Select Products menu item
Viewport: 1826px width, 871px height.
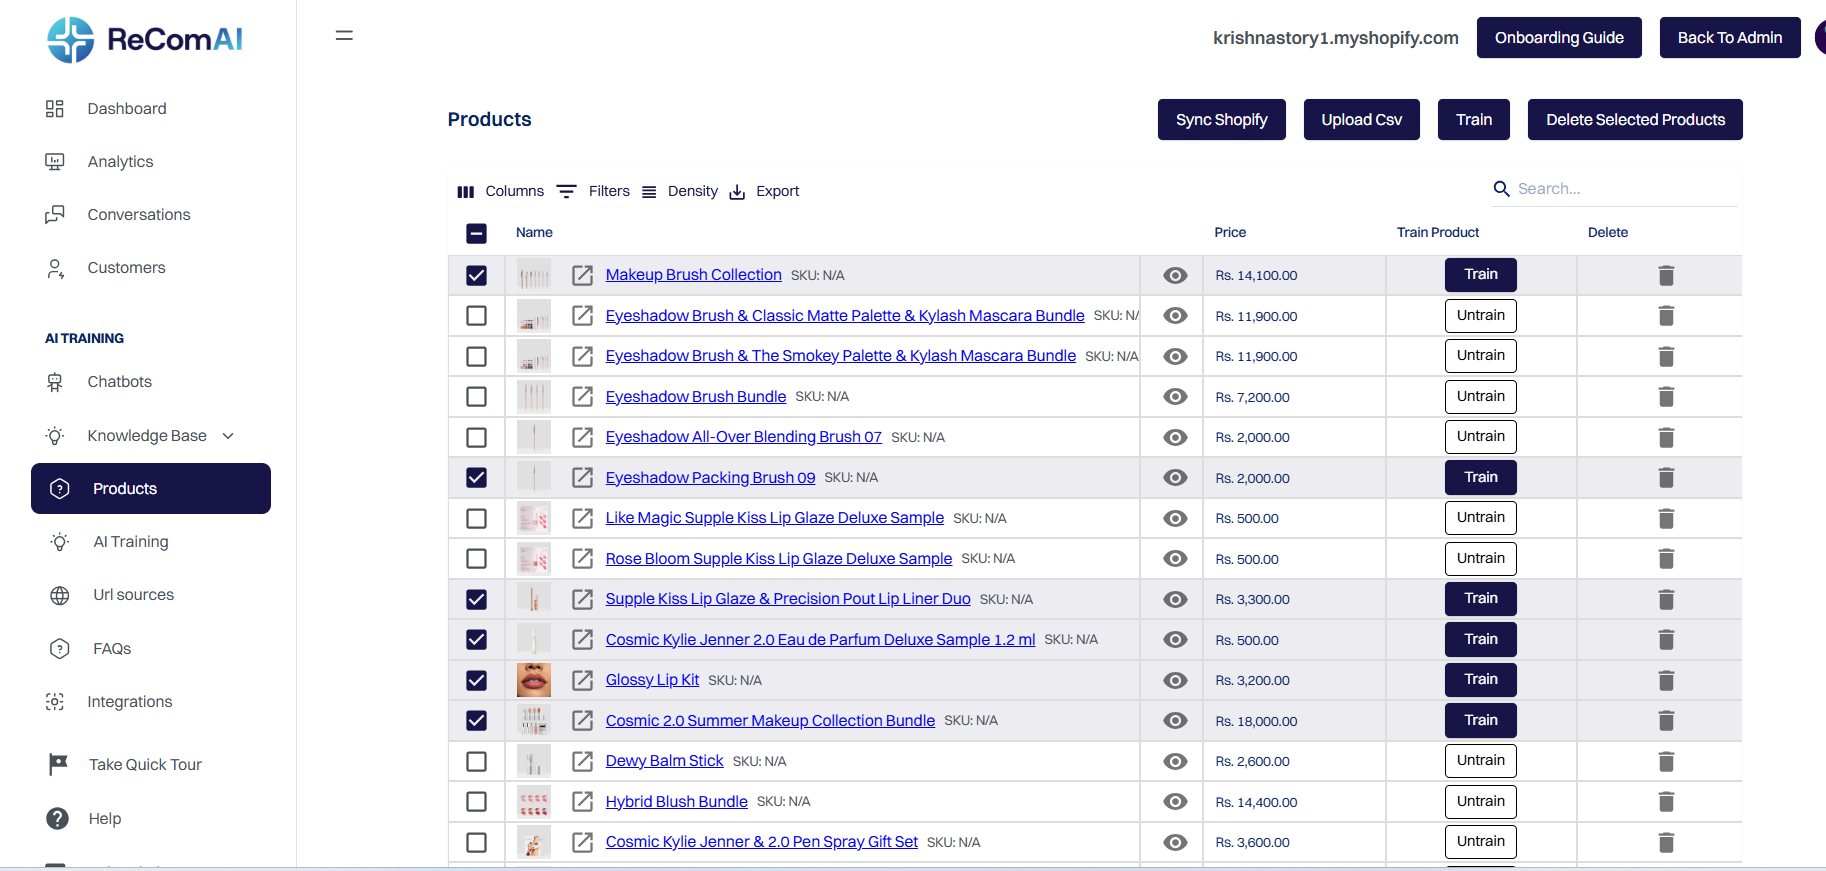click(151, 488)
